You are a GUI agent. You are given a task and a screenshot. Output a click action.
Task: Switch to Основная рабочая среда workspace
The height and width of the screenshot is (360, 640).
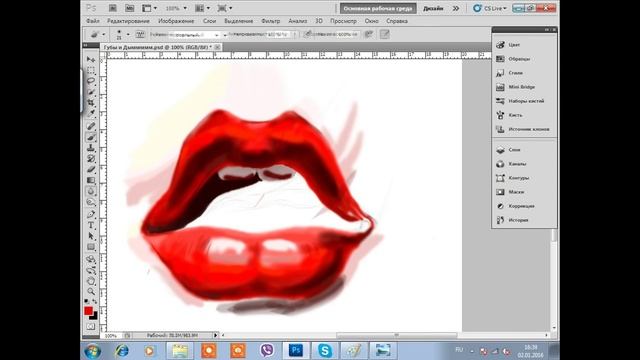tap(378, 8)
